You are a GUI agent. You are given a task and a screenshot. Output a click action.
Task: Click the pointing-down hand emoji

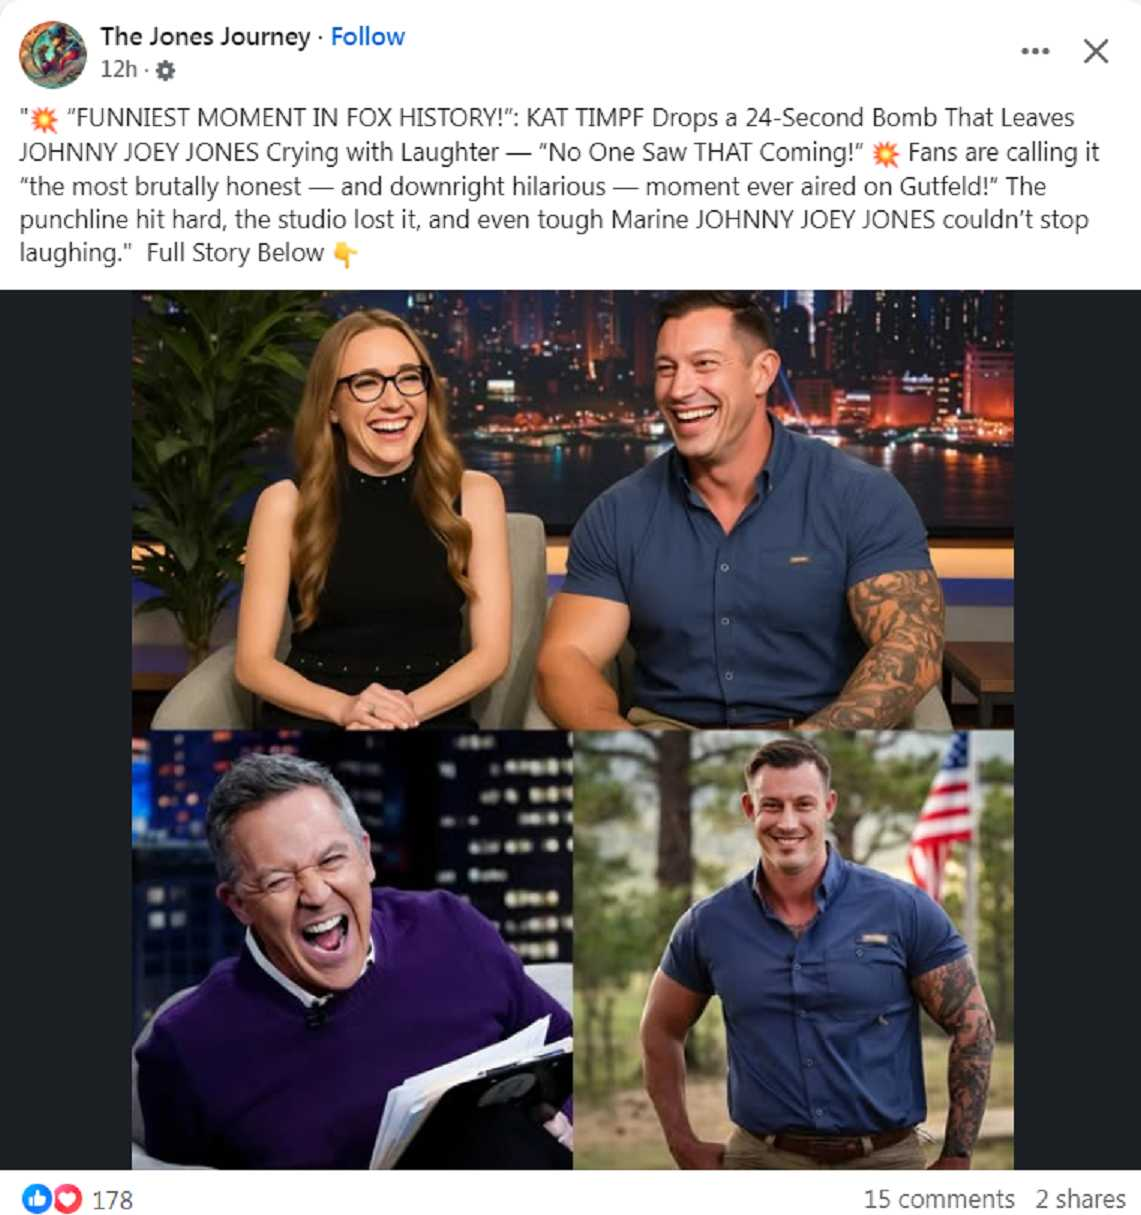tap(345, 254)
